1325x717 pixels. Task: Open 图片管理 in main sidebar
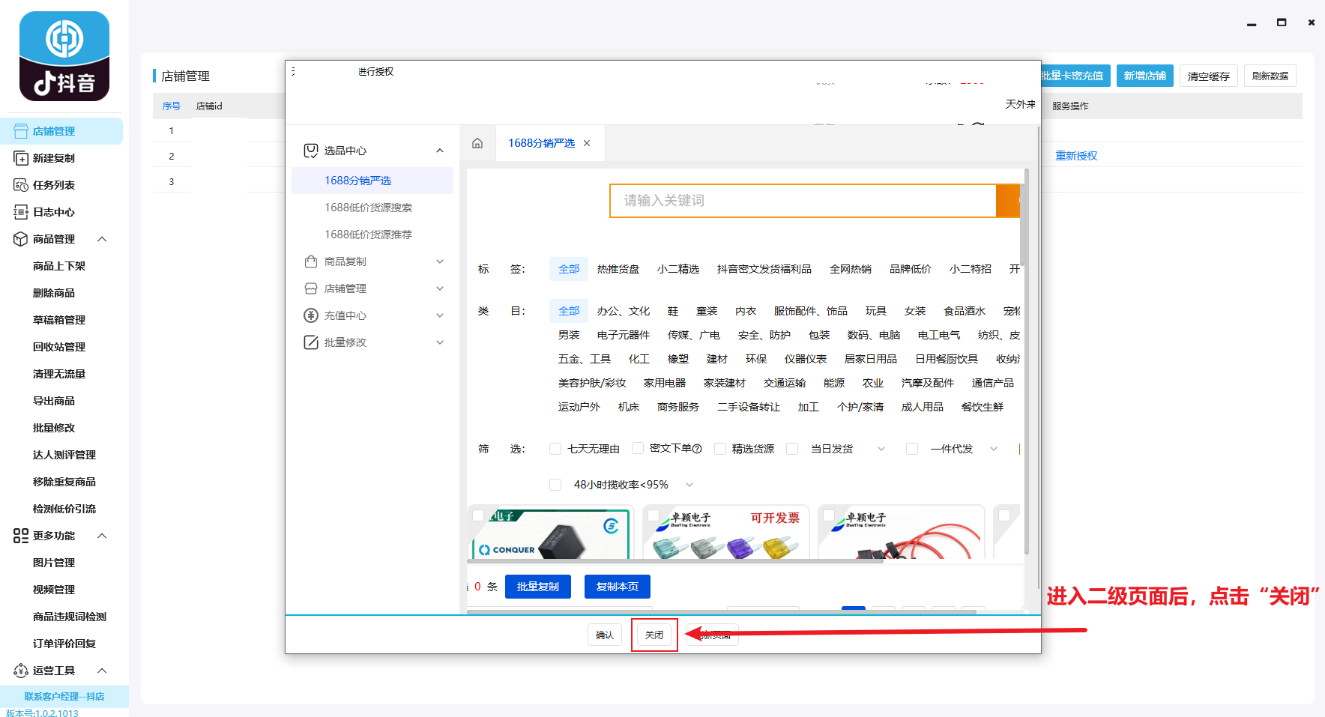tap(54, 562)
